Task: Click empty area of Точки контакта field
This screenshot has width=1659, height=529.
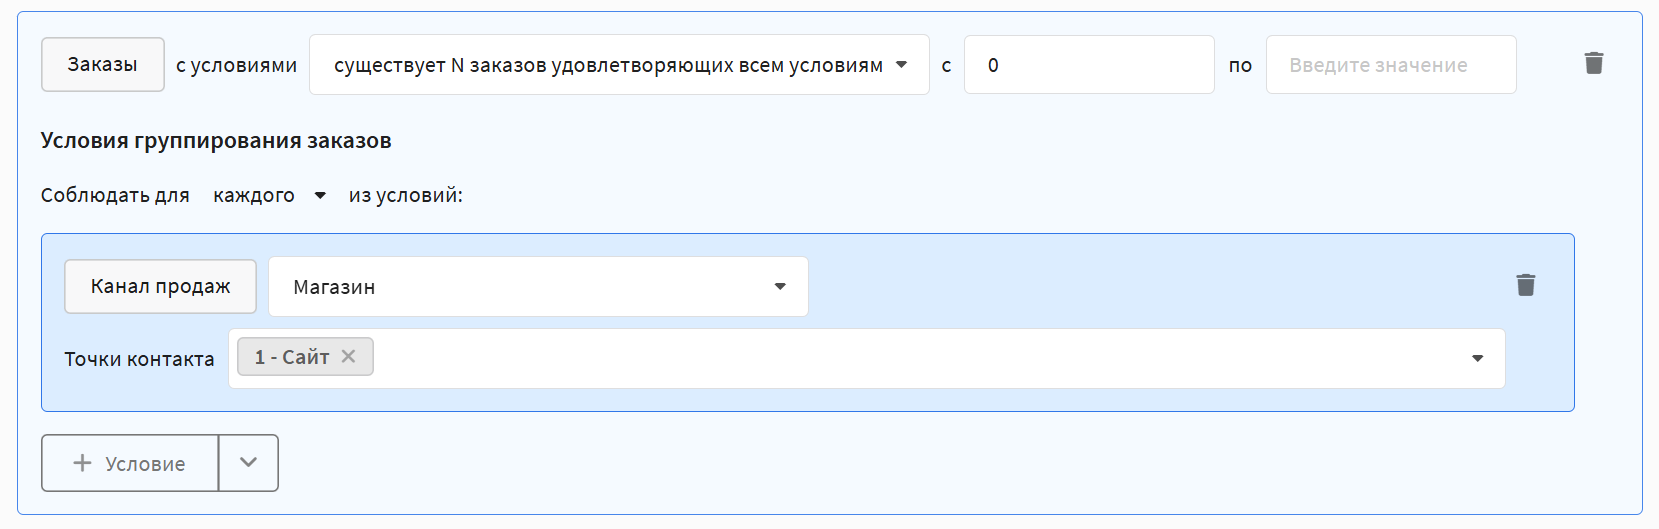Action: [x=900, y=358]
